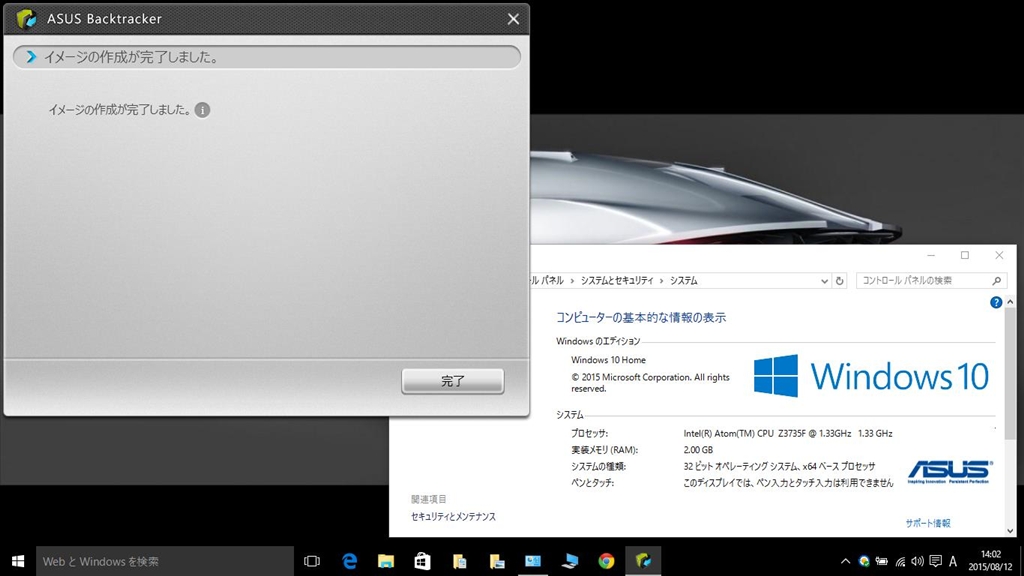Viewport: 1024px width, 576px height.
Task: Click the scroll up arrow in System window
Action: 1010,302
